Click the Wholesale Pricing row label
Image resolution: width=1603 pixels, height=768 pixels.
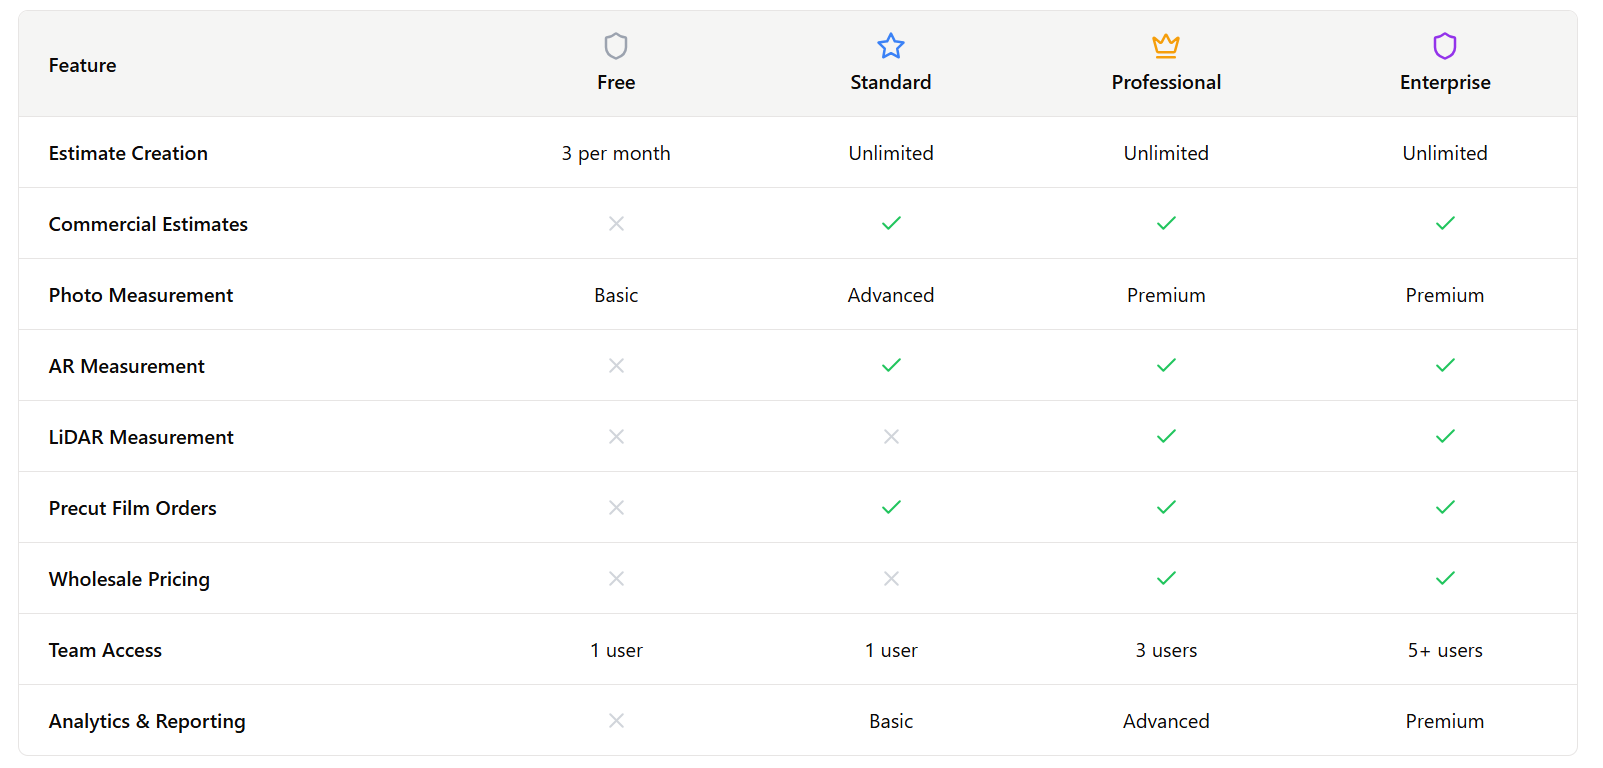pos(129,579)
